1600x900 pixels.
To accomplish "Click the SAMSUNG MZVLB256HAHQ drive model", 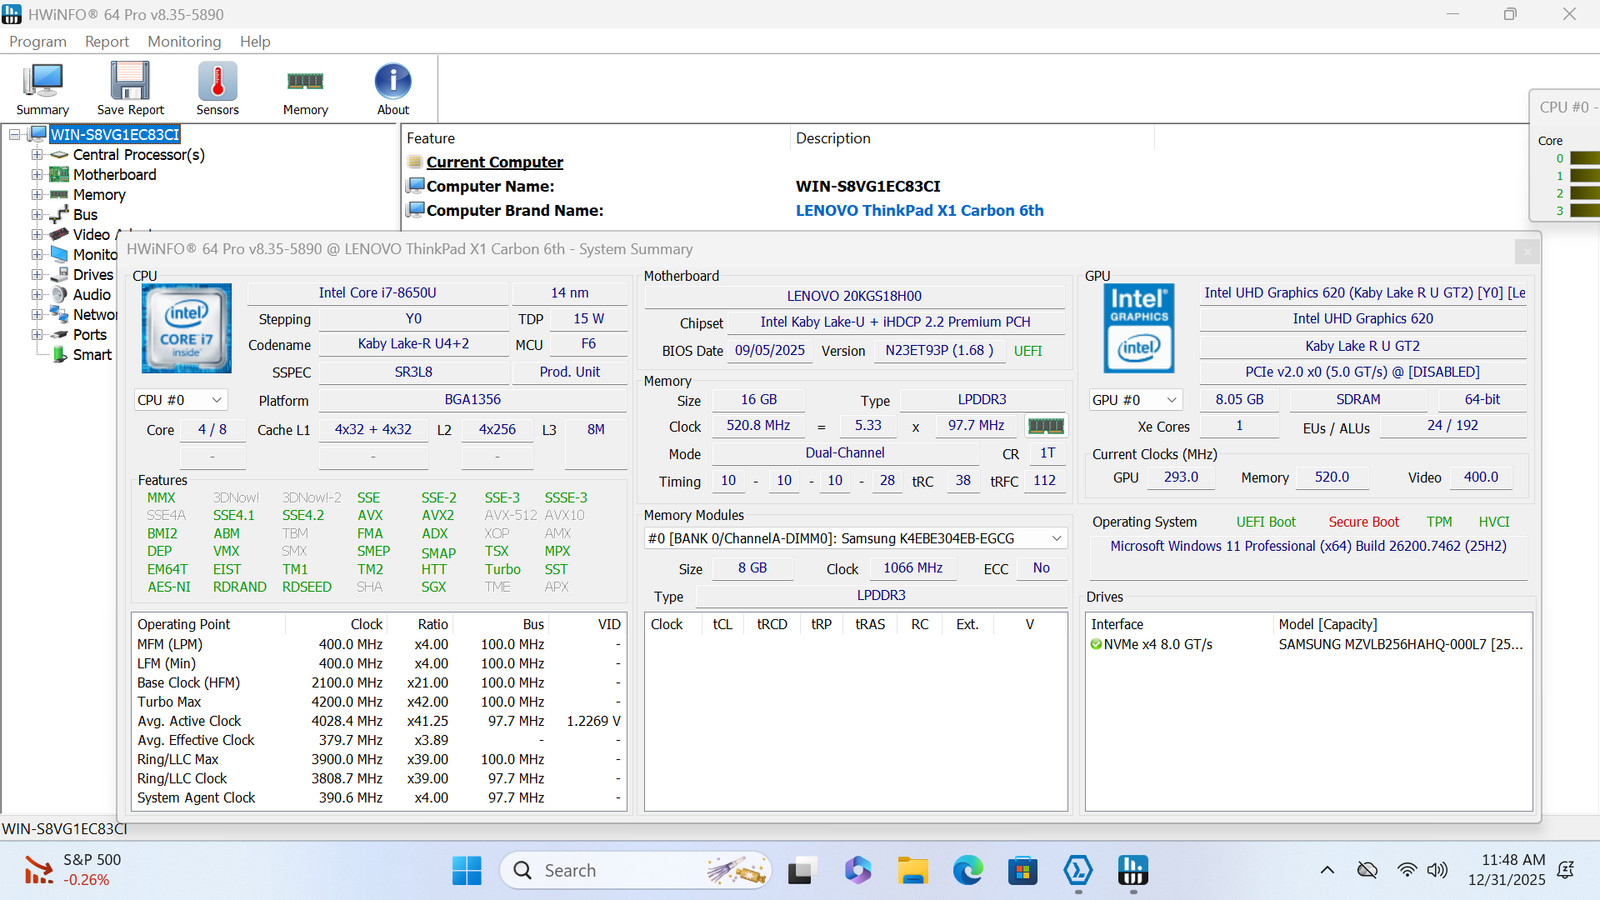I will (1401, 645).
